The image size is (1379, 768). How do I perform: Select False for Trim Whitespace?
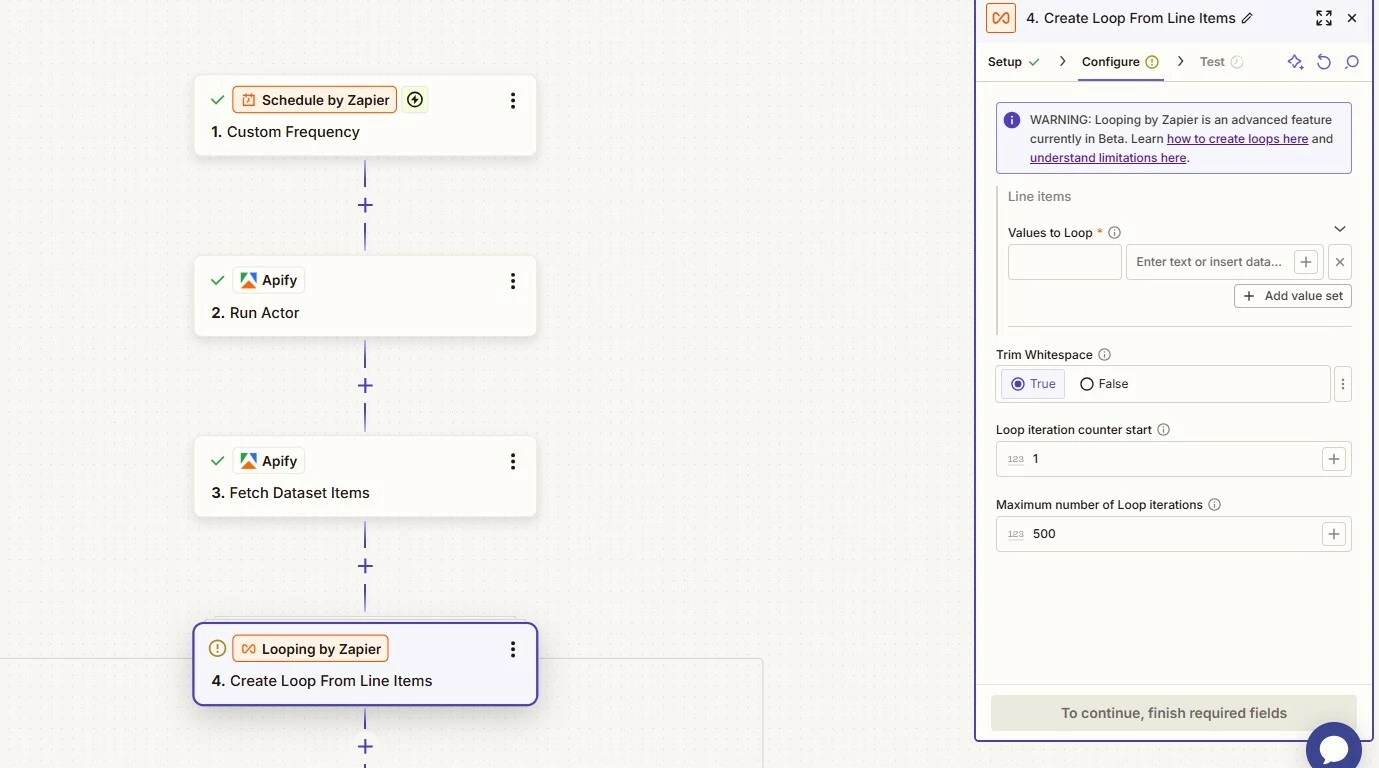tap(1104, 384)
